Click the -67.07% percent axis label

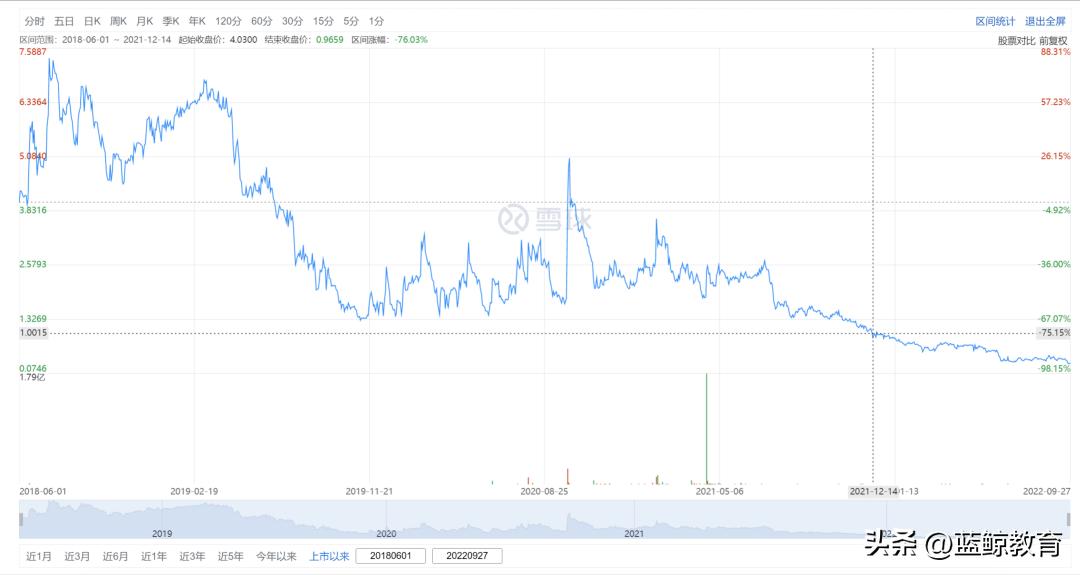[1055, 319]
